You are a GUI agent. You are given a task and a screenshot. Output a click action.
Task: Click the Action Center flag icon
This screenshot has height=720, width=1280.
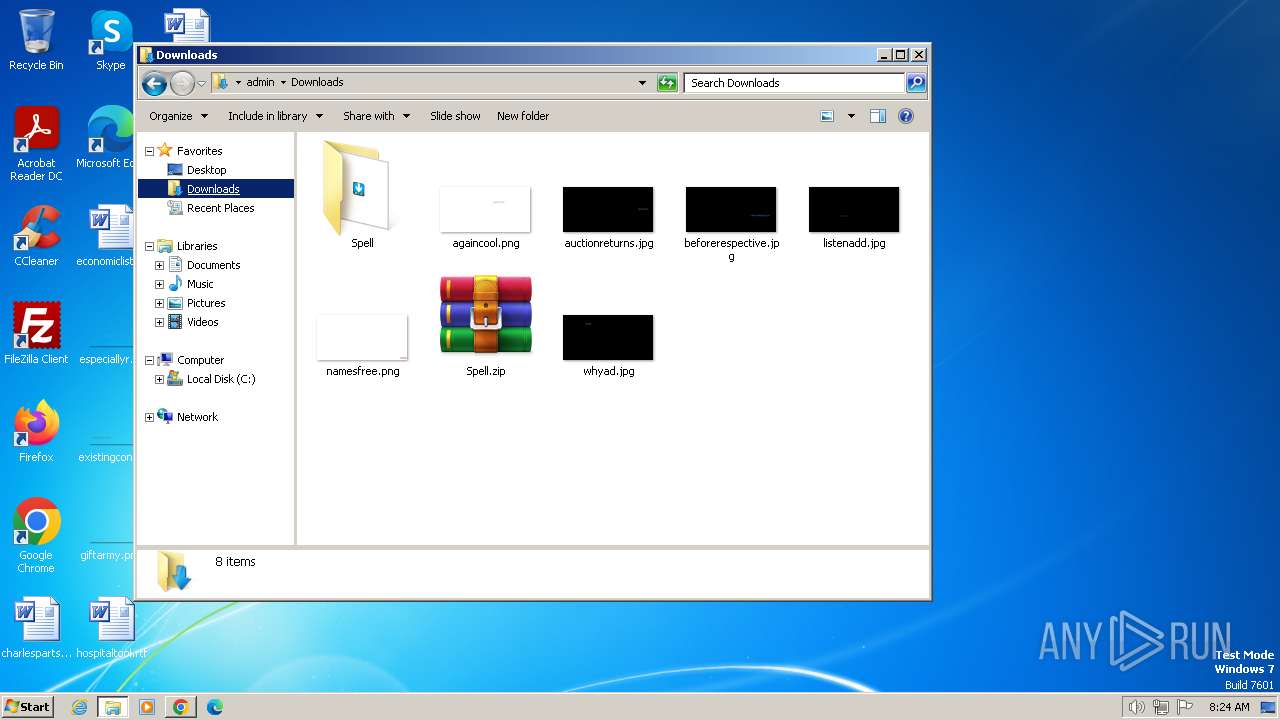(x=1185, y=707)
